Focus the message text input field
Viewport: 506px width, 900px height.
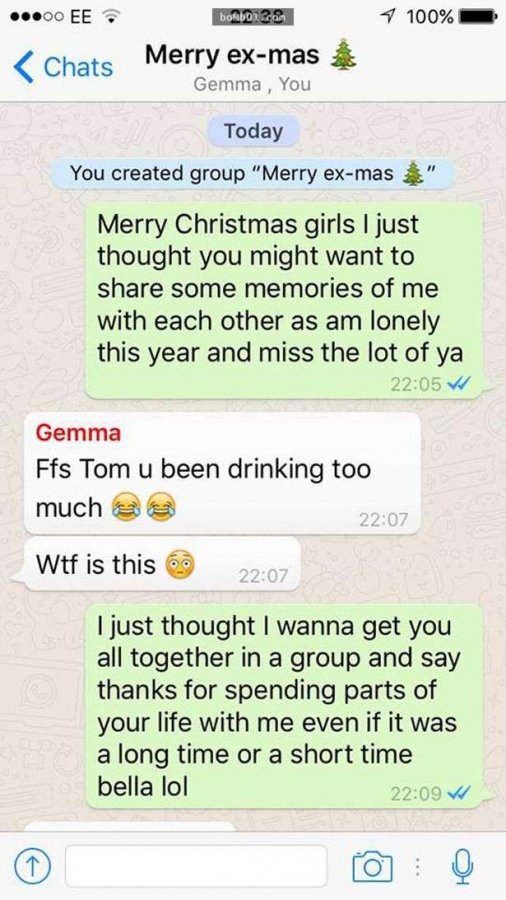196,866
